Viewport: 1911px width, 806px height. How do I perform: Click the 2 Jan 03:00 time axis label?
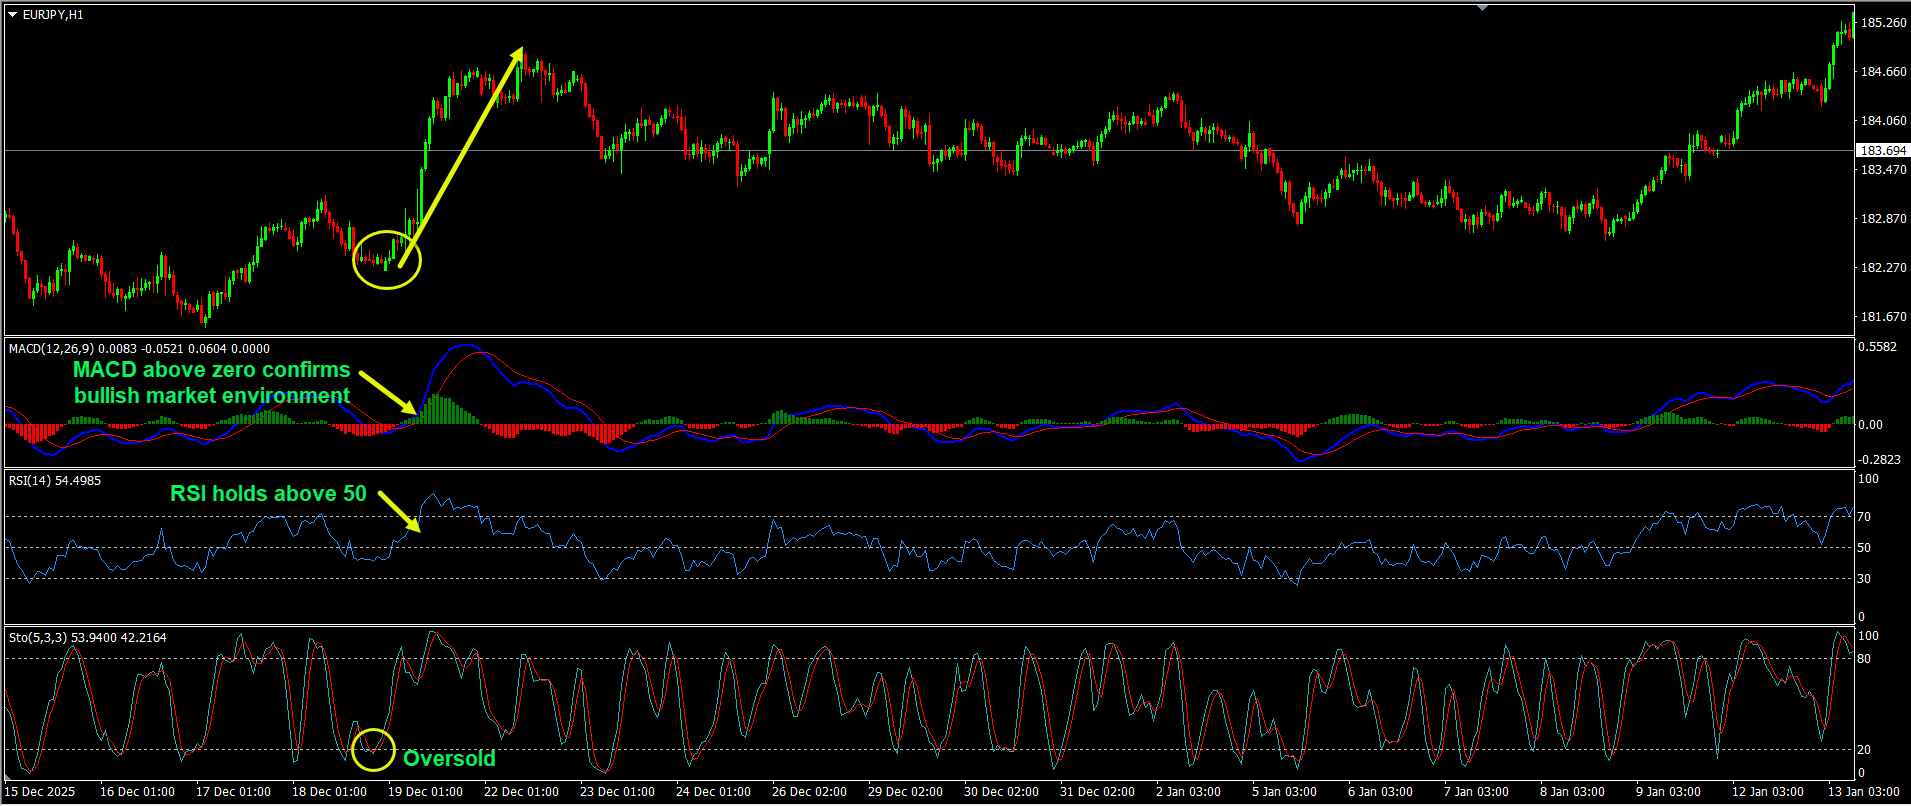[x=1188, y=792]
